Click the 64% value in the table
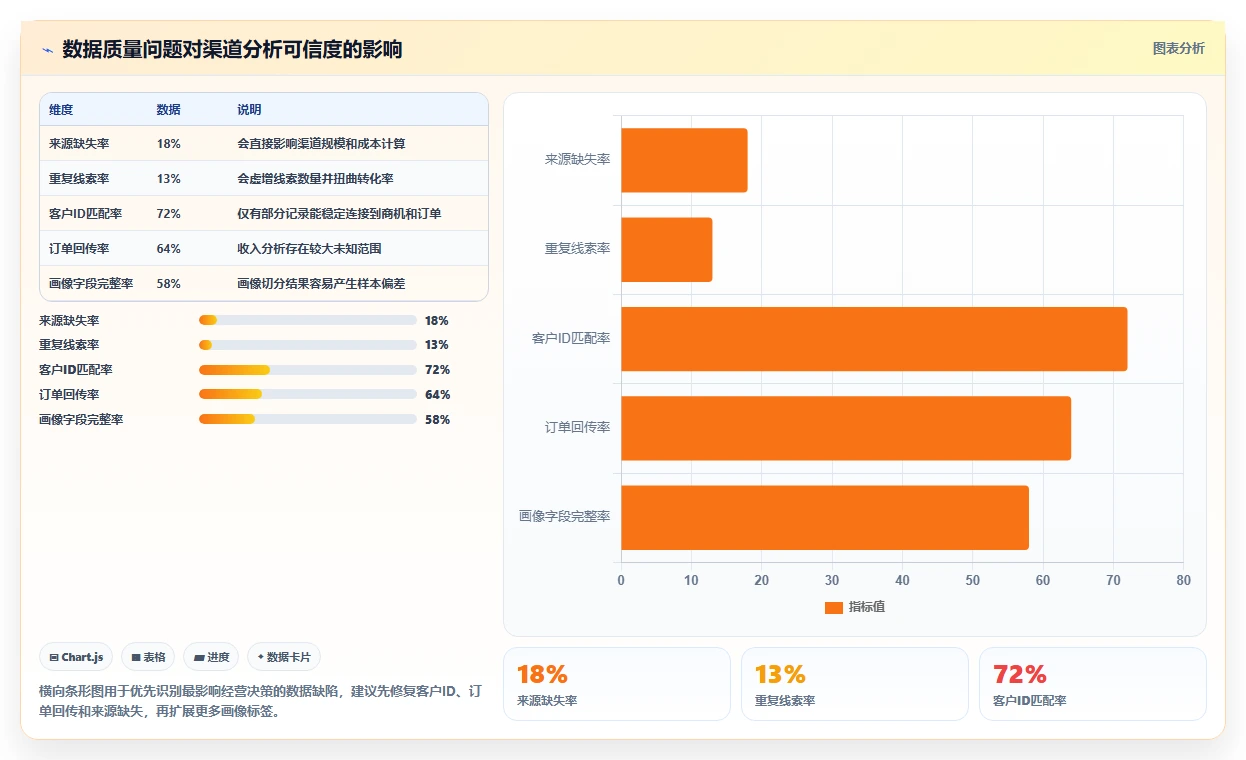Image resolution: width=1246 pixels, height=760 pixels. coord(169,249)
